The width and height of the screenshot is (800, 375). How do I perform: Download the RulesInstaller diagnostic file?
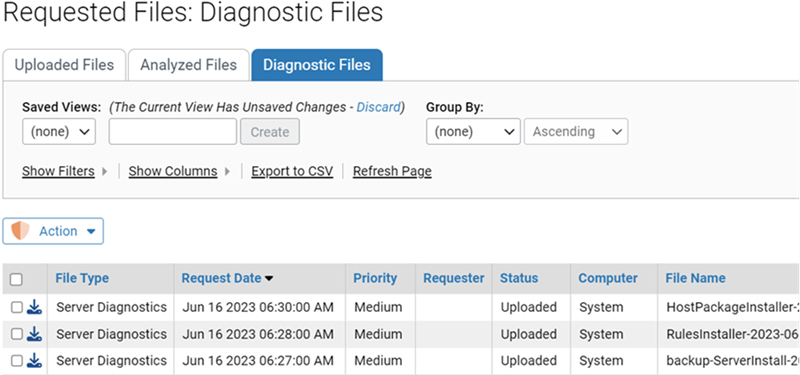[x=34, y=334]
